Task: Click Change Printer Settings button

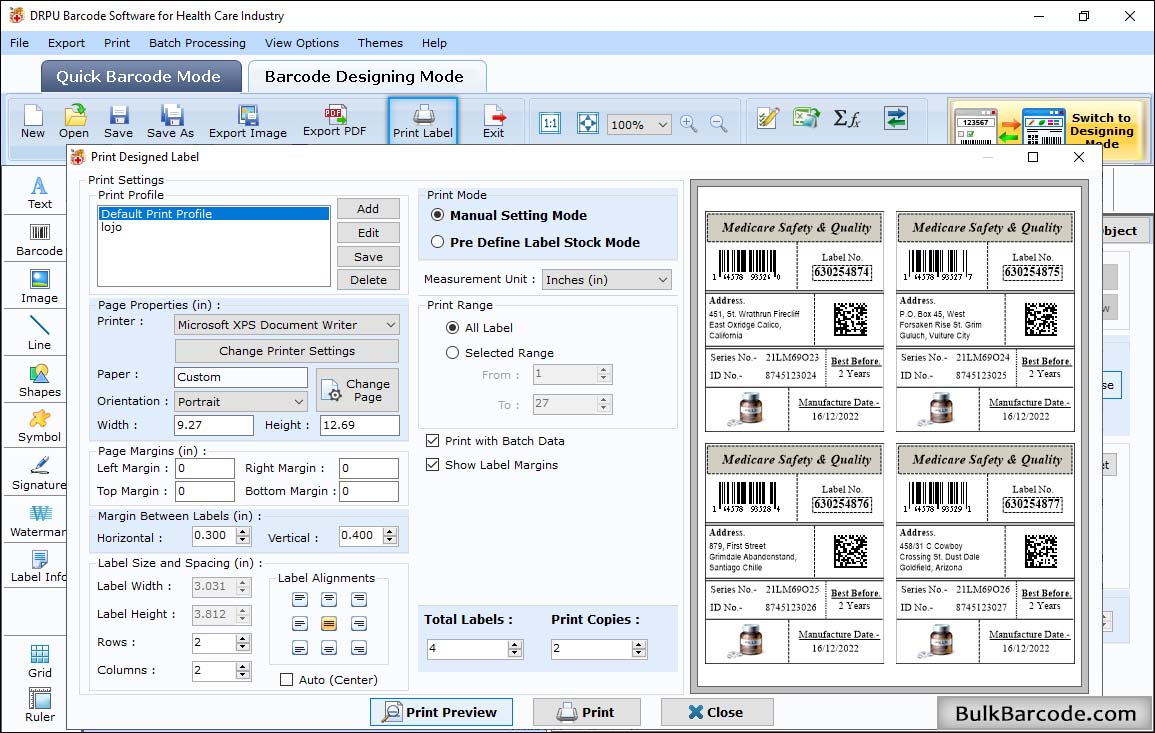Action: [287, 351]
